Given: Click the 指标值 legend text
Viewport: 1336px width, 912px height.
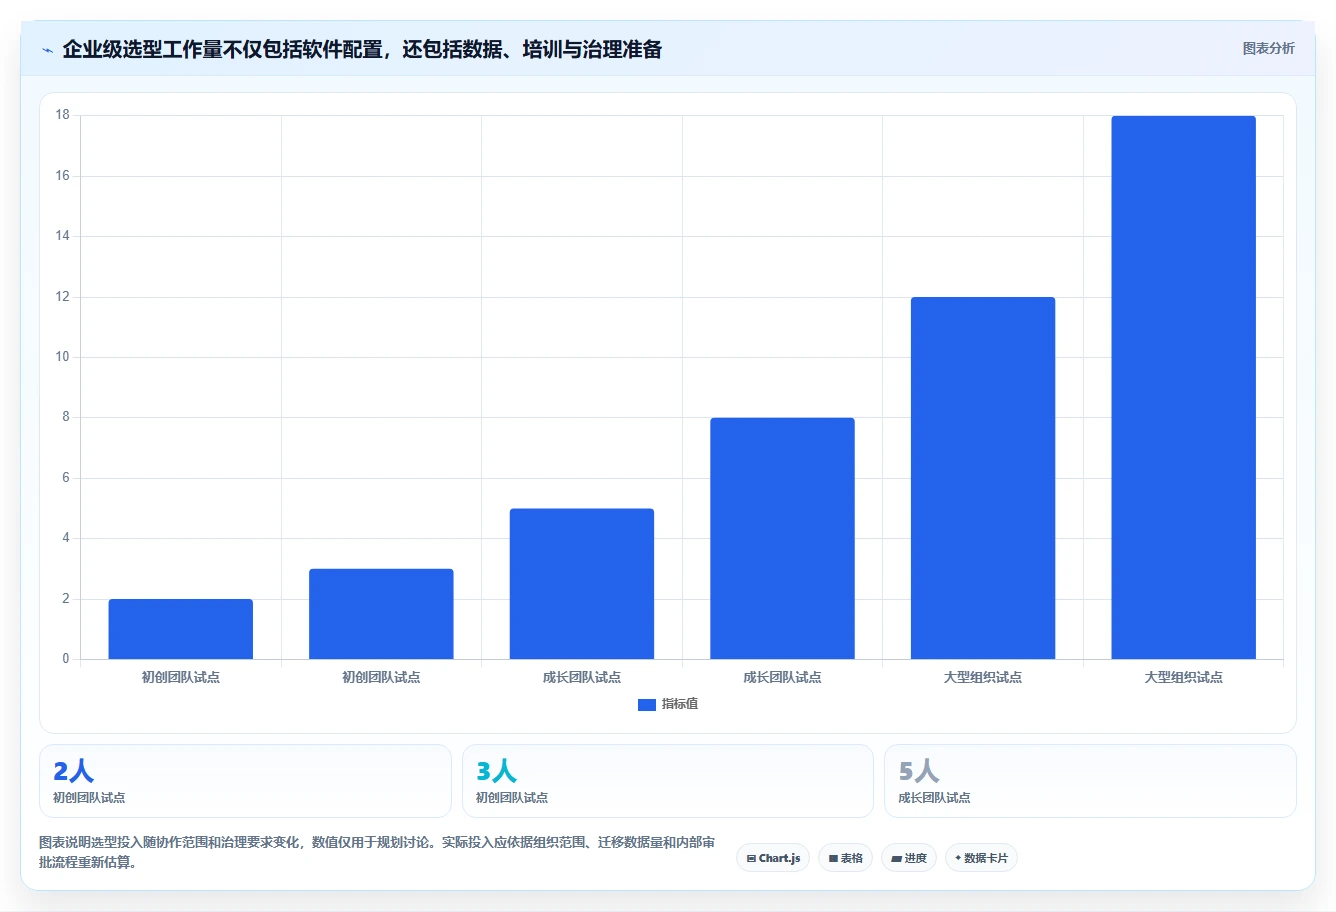Looking at the screenshot, I should (x=680, y=704).
